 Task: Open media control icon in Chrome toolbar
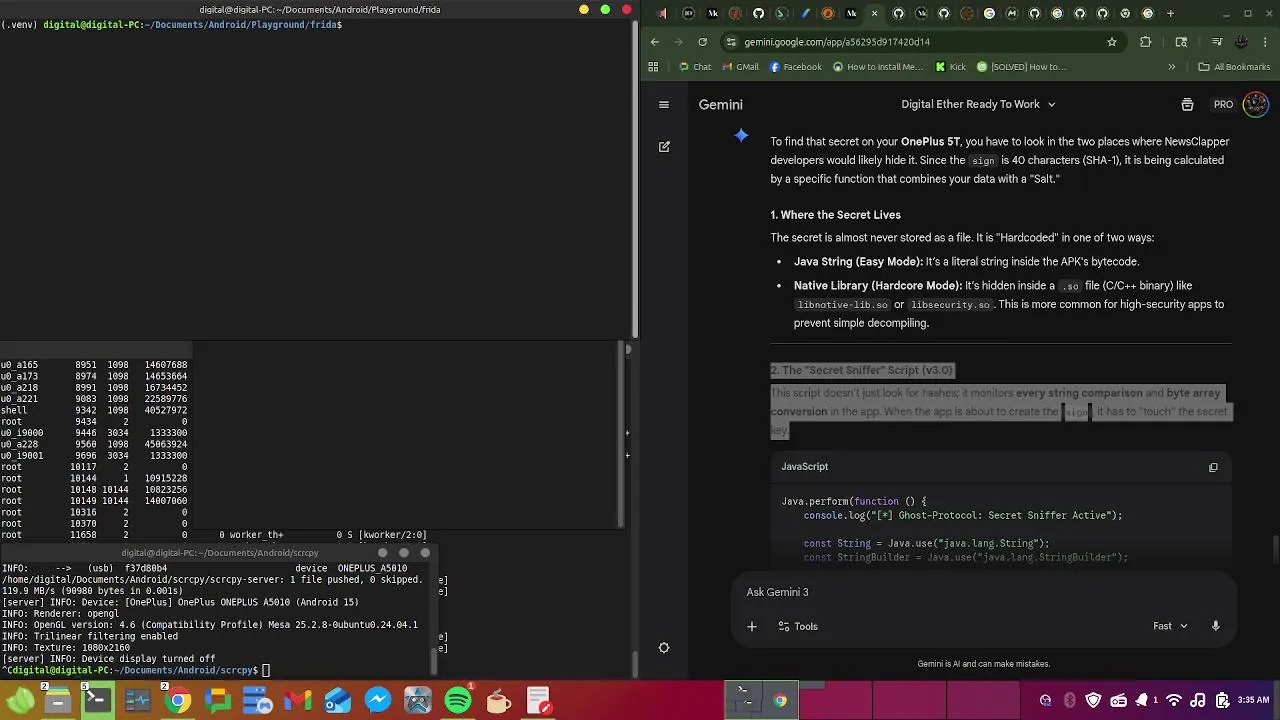coord(1217,42)
